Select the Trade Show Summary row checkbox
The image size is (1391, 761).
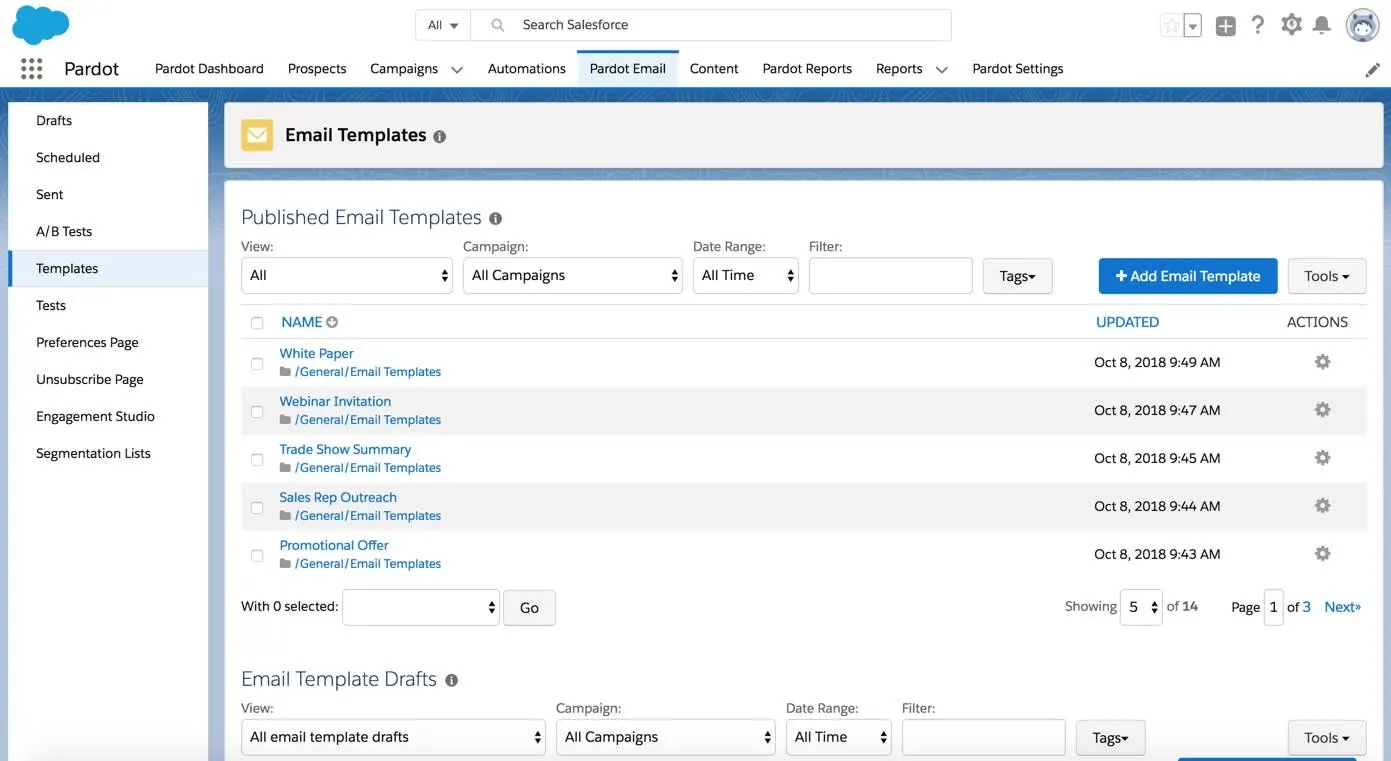click(x=257, y=459)
